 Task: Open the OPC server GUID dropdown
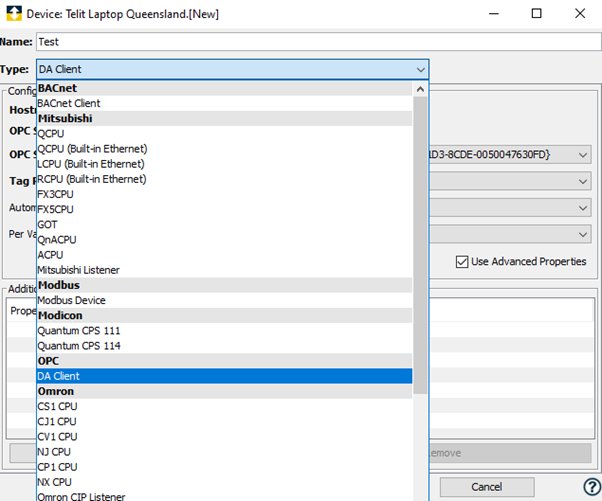(583, 155)
